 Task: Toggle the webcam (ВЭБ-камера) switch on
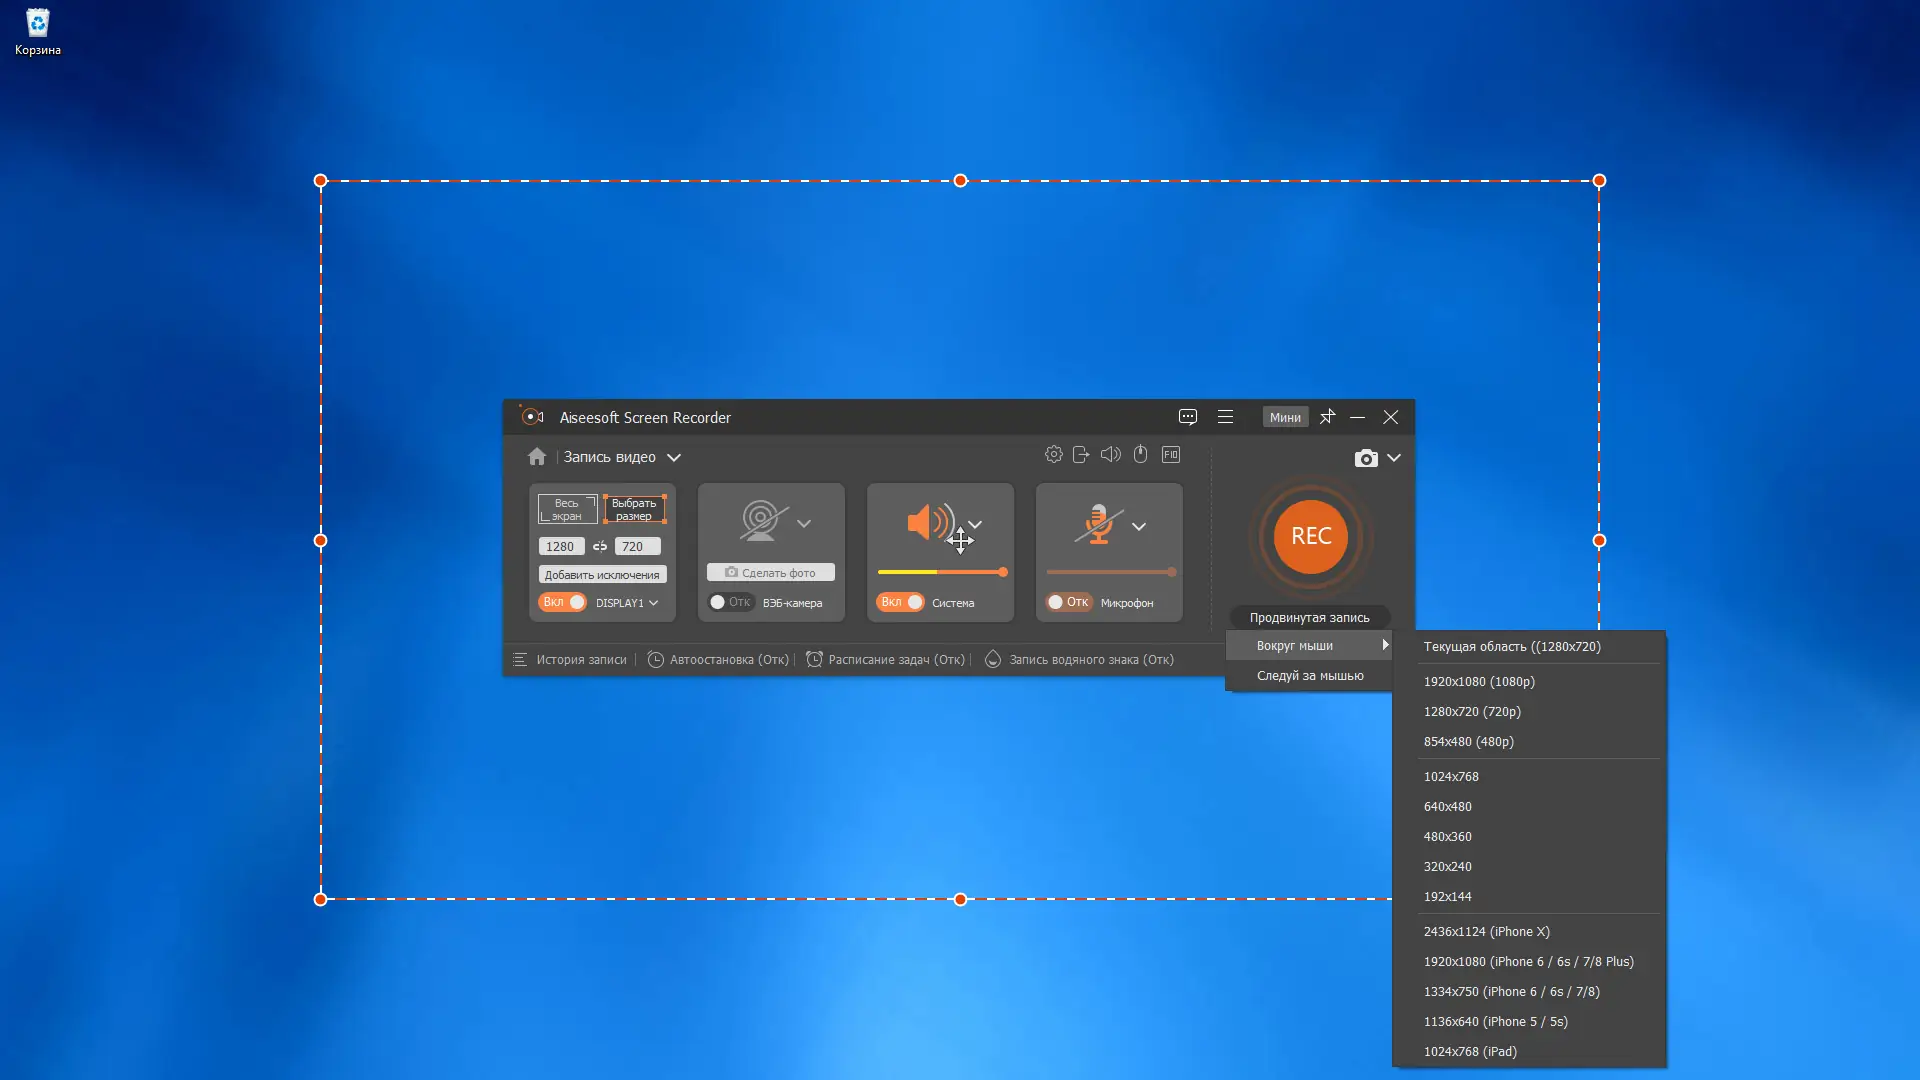(729, 602)
